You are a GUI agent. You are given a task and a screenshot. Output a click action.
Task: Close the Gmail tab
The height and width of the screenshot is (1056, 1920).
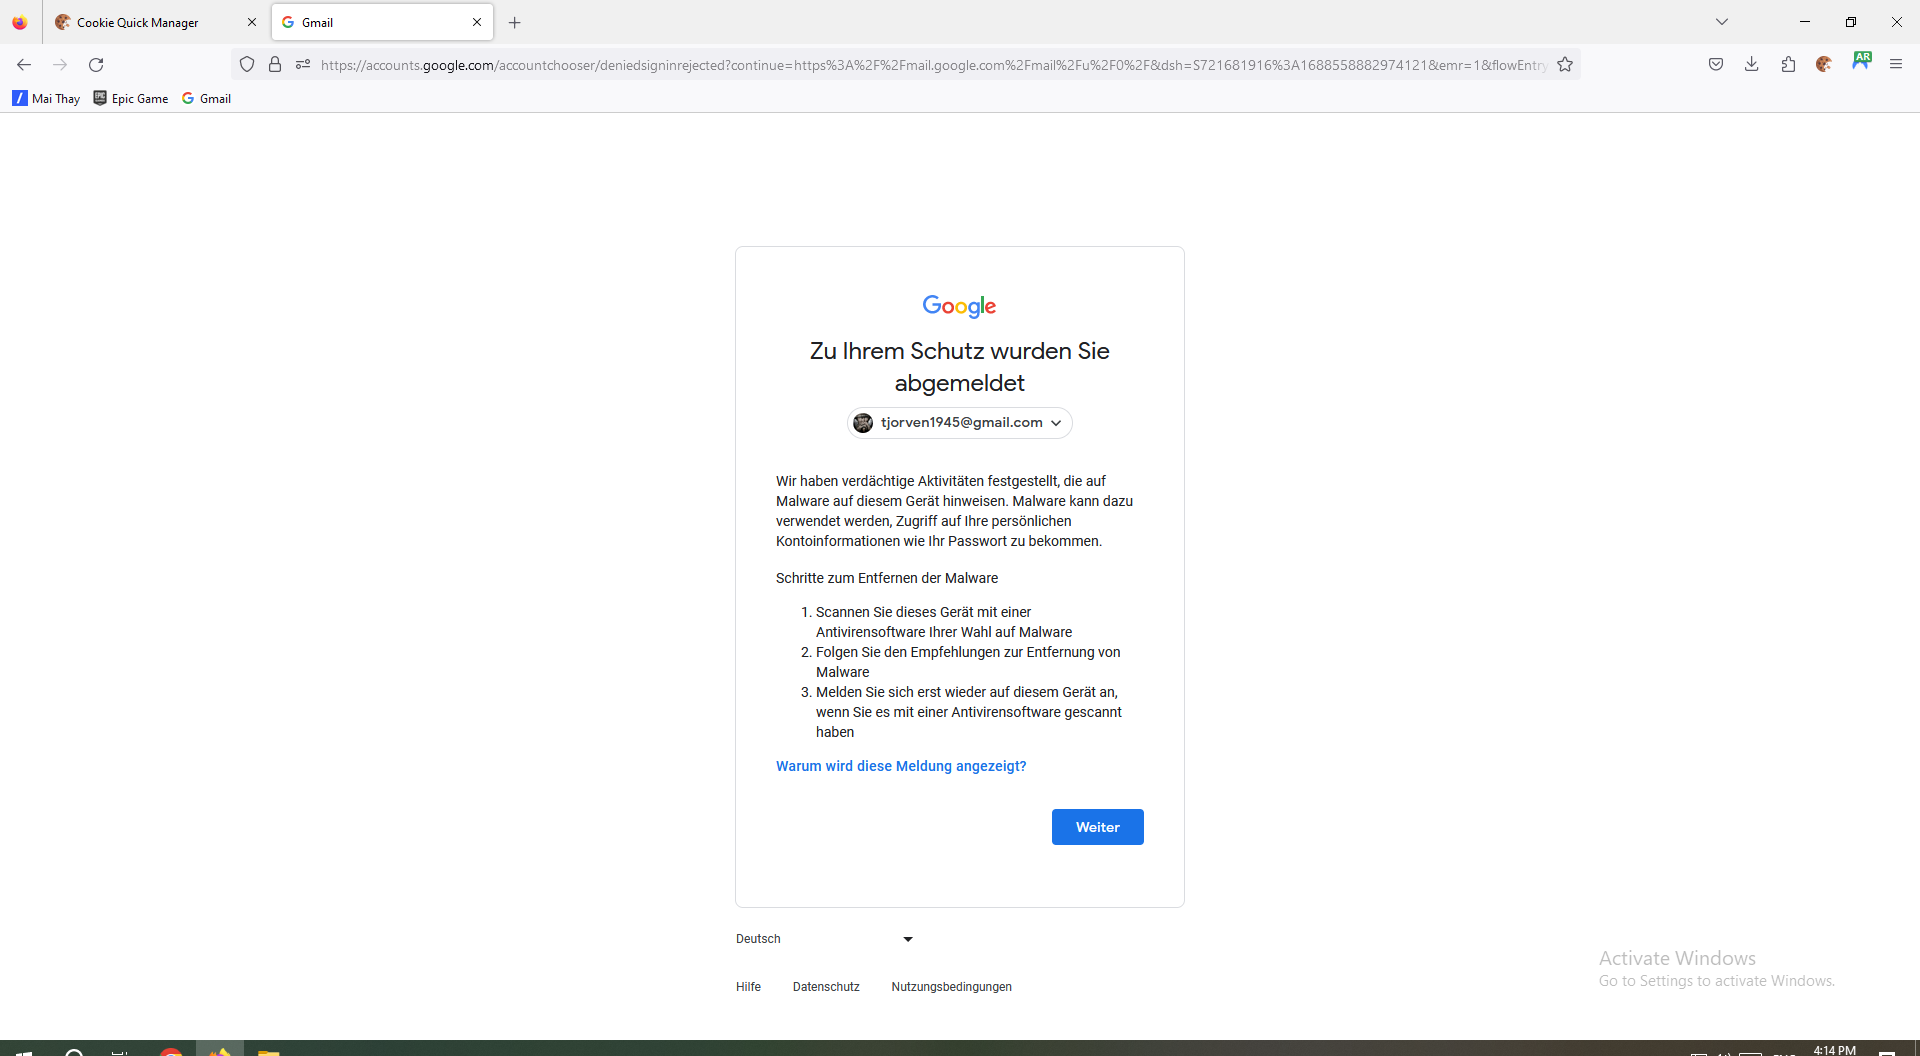(477, 22)
